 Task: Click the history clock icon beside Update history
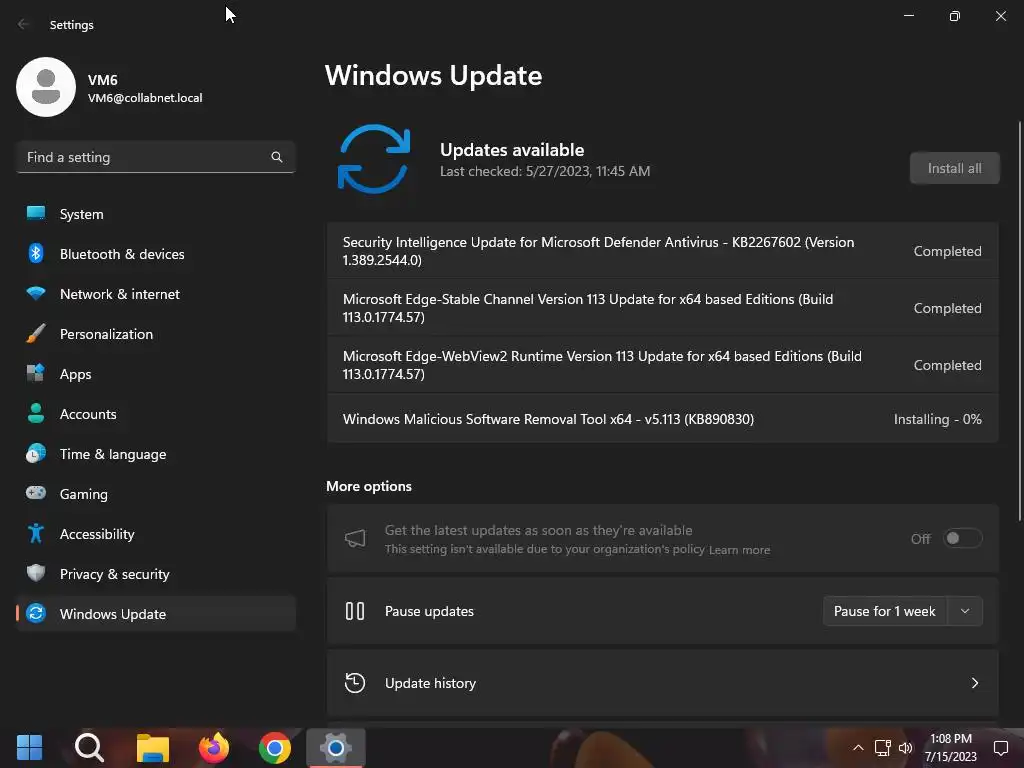[x=355, y=683]
